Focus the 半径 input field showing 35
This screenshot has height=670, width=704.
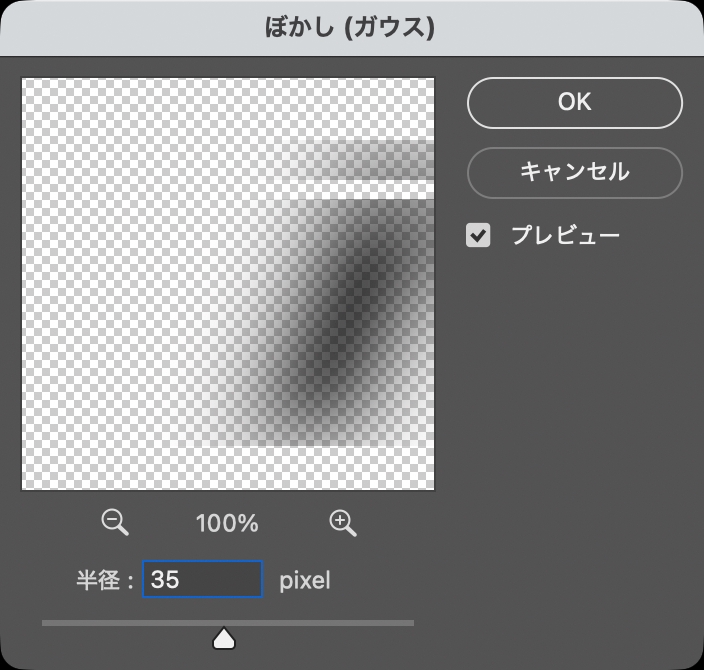tap(202, 579)
